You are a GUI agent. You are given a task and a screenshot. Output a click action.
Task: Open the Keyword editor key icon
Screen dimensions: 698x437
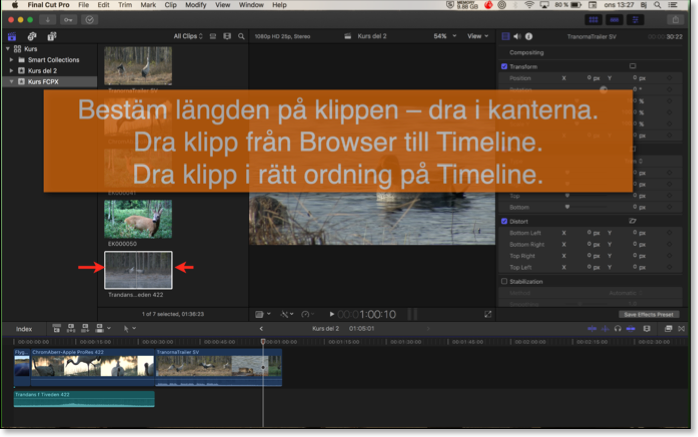click(x=68, y=20)
